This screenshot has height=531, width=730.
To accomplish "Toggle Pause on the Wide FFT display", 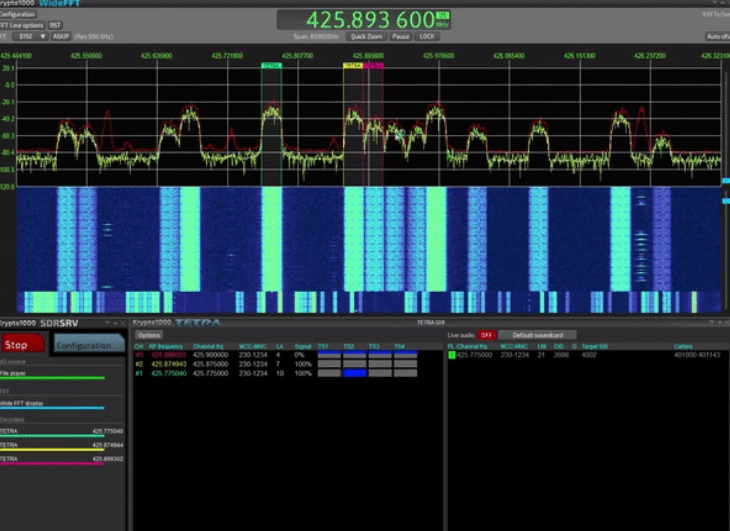I will tap(401, 36).
